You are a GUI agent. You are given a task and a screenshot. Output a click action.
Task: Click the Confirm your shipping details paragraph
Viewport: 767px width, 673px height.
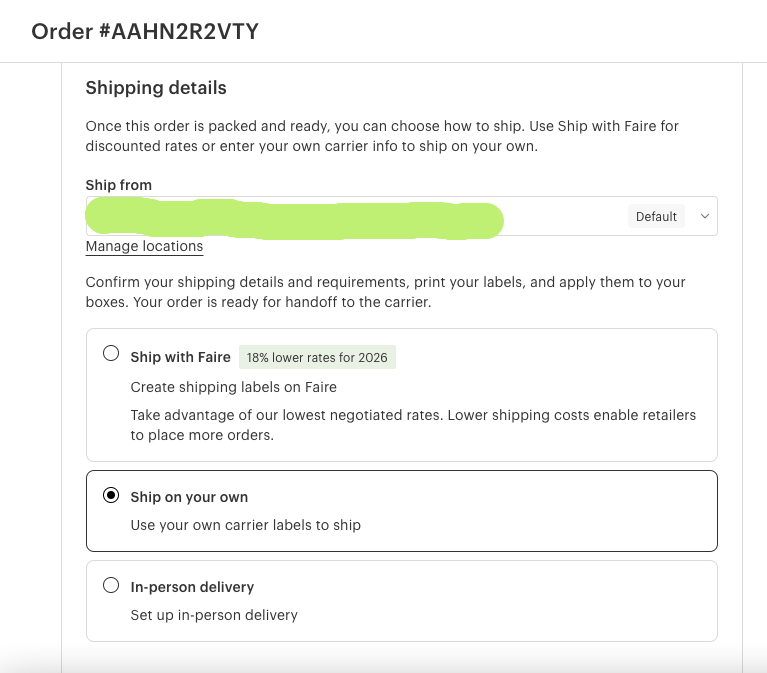[385, 292]
